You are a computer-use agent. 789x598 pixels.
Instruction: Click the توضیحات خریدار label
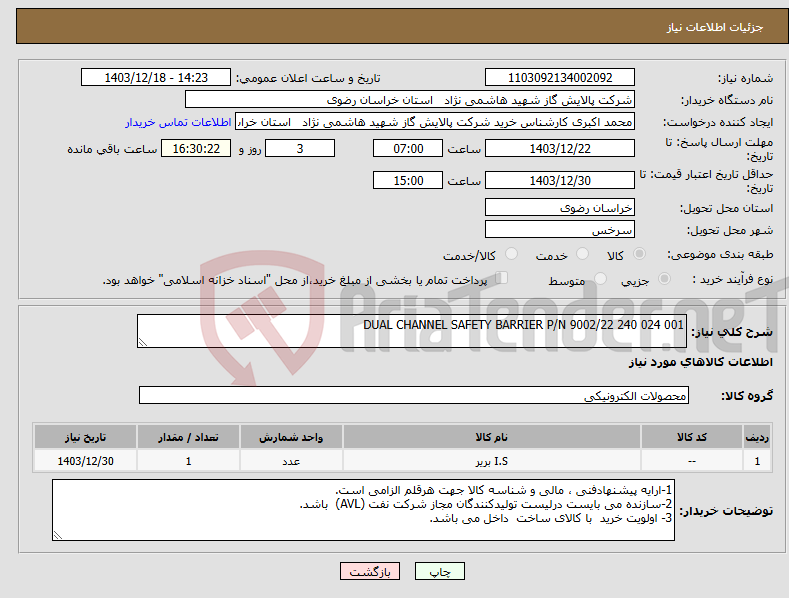(726, 511)
